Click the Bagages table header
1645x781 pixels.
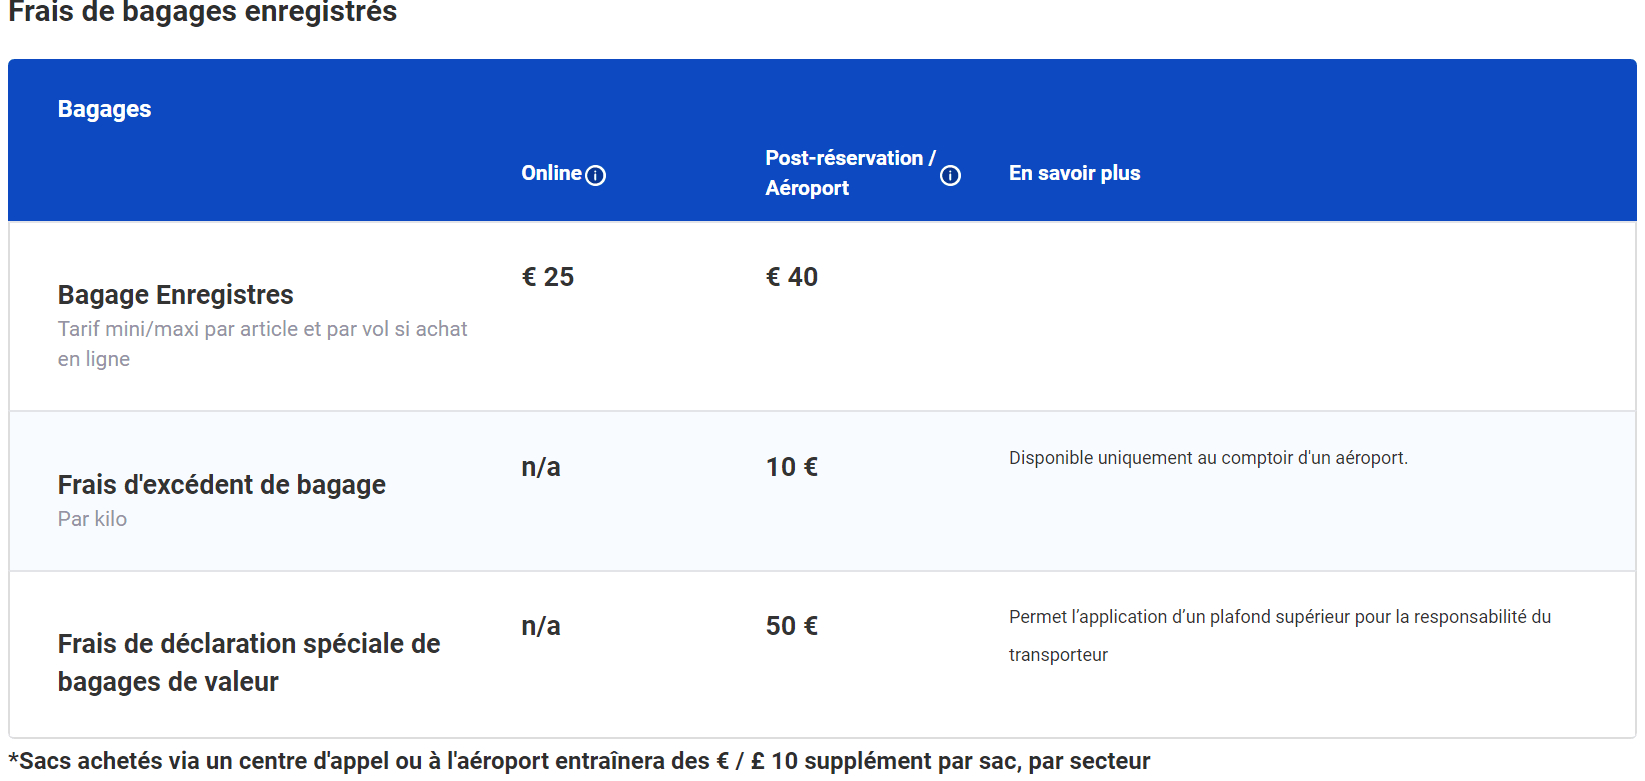click(104, 109)
